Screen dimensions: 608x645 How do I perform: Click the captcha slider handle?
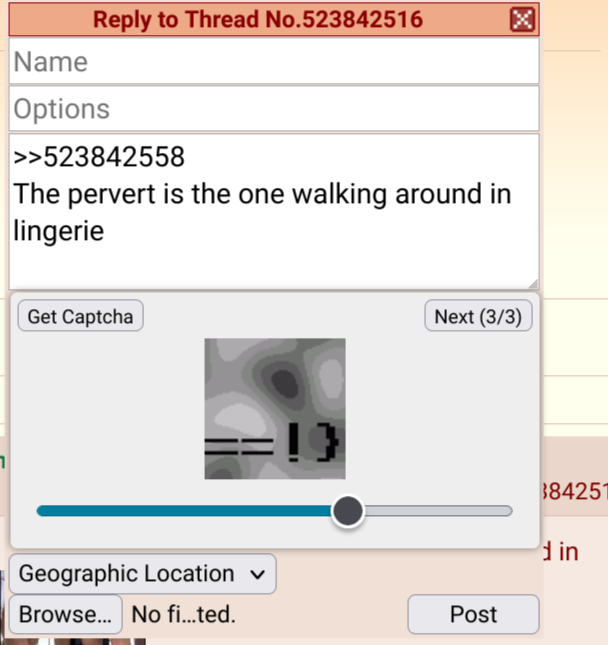[x=348, y=511]
